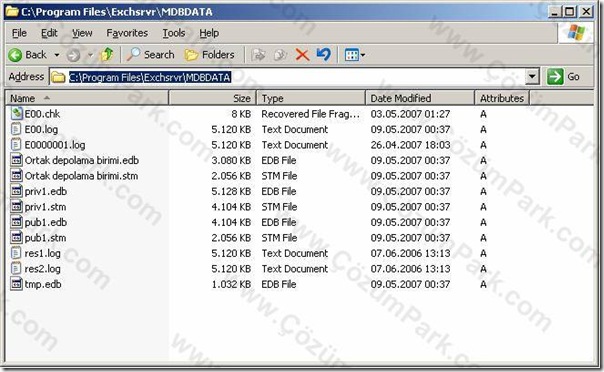Select Ortak depolama birimi.edb file icon
The image size is (604, 372).
click(17, 160)
